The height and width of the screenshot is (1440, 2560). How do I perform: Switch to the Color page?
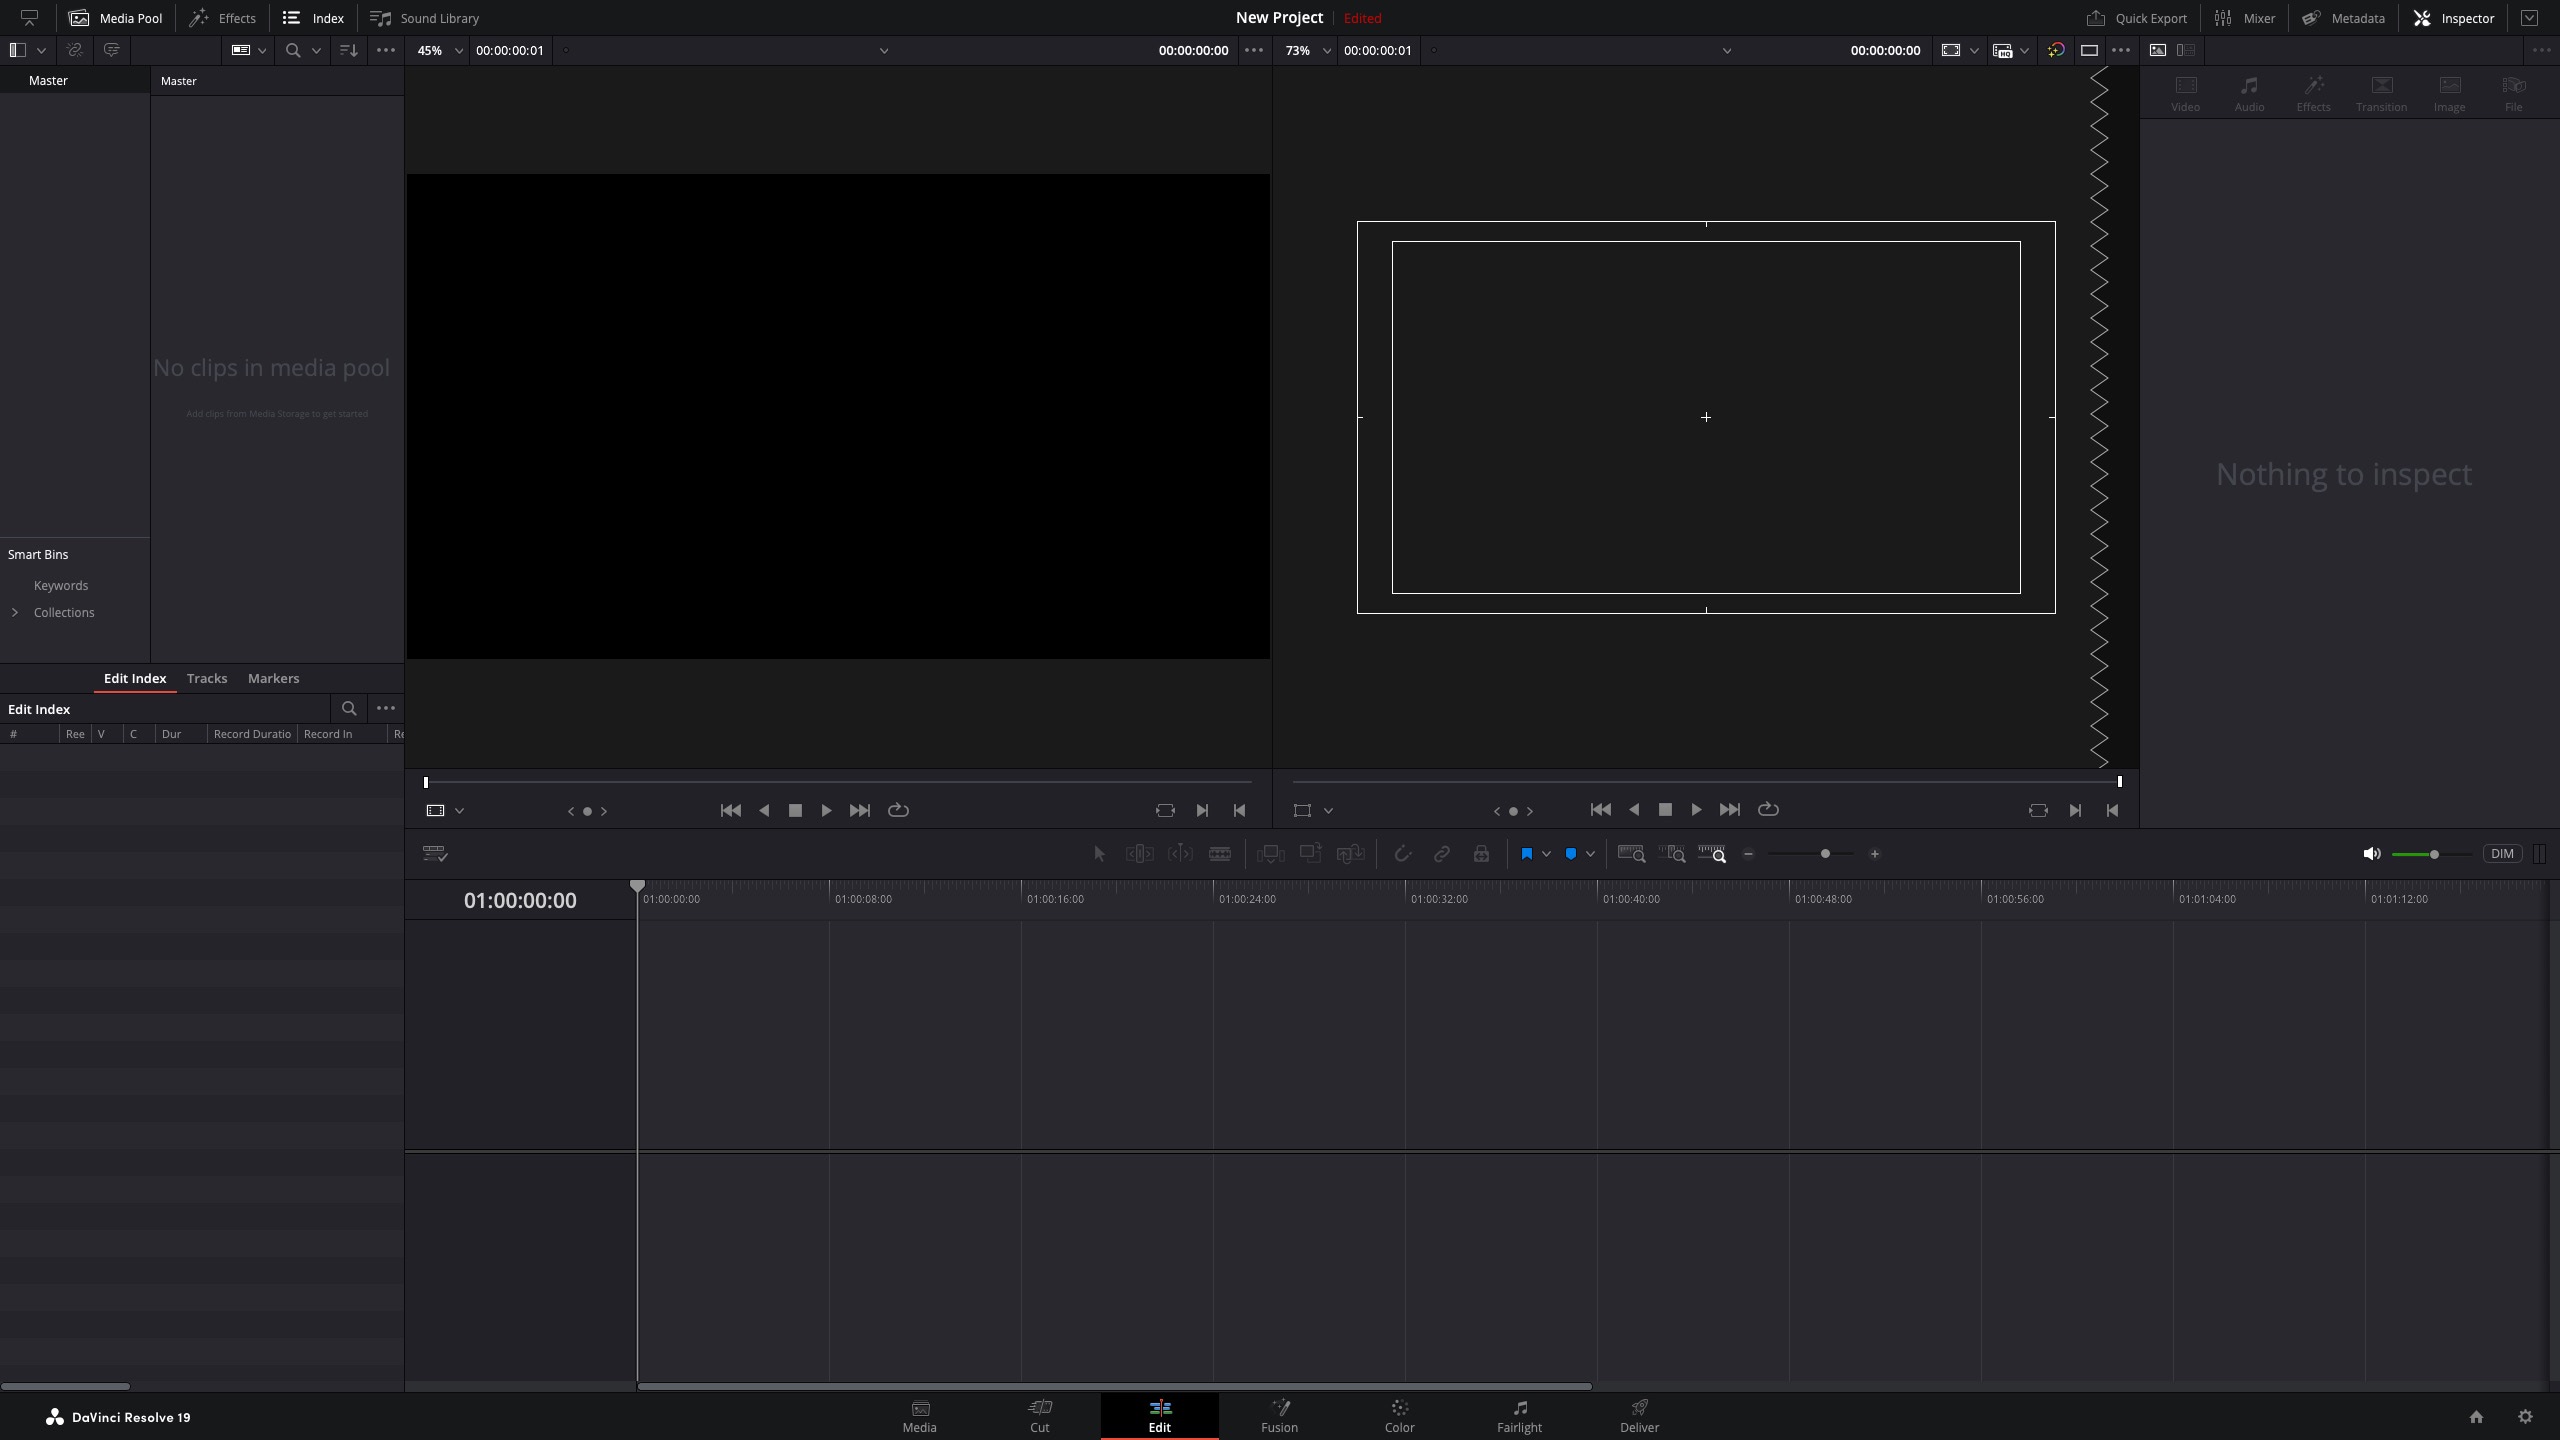(x=1399, y=1416)
